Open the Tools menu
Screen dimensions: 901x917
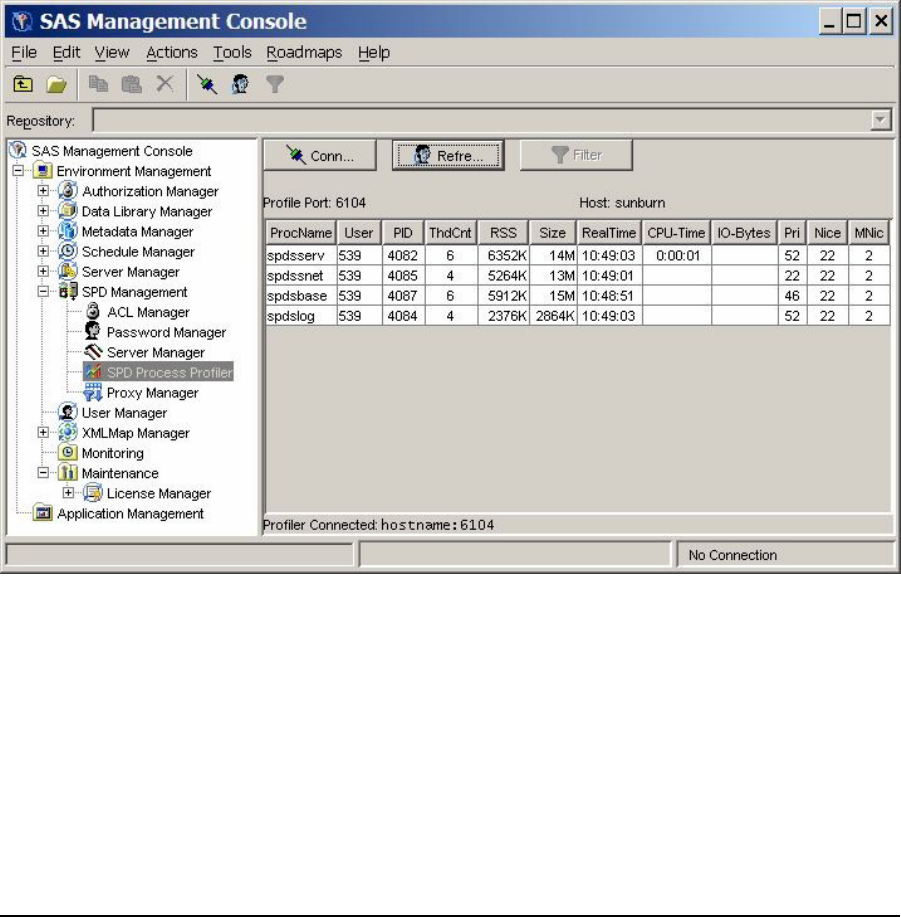(x=232, y=52)
